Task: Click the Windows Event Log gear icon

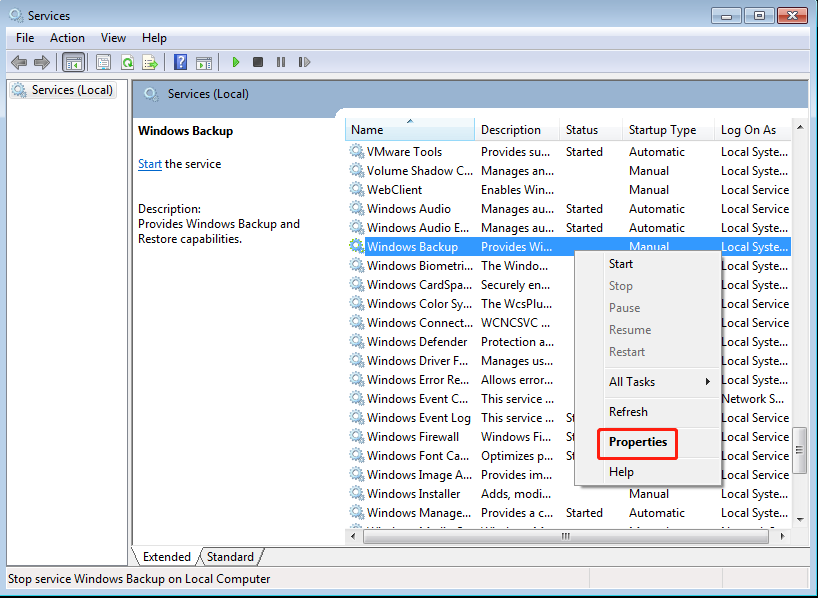Action: point(357,417)
